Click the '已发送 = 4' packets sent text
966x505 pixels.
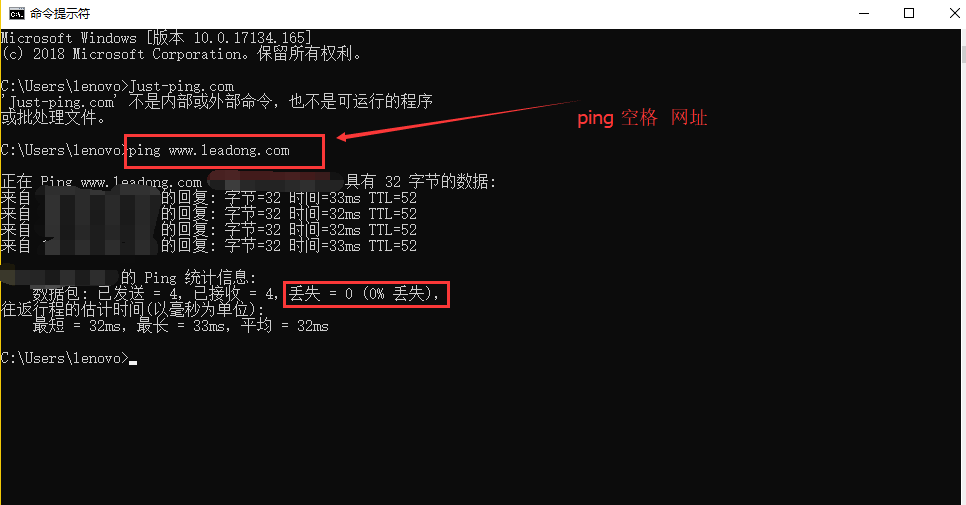click(139, 294)
